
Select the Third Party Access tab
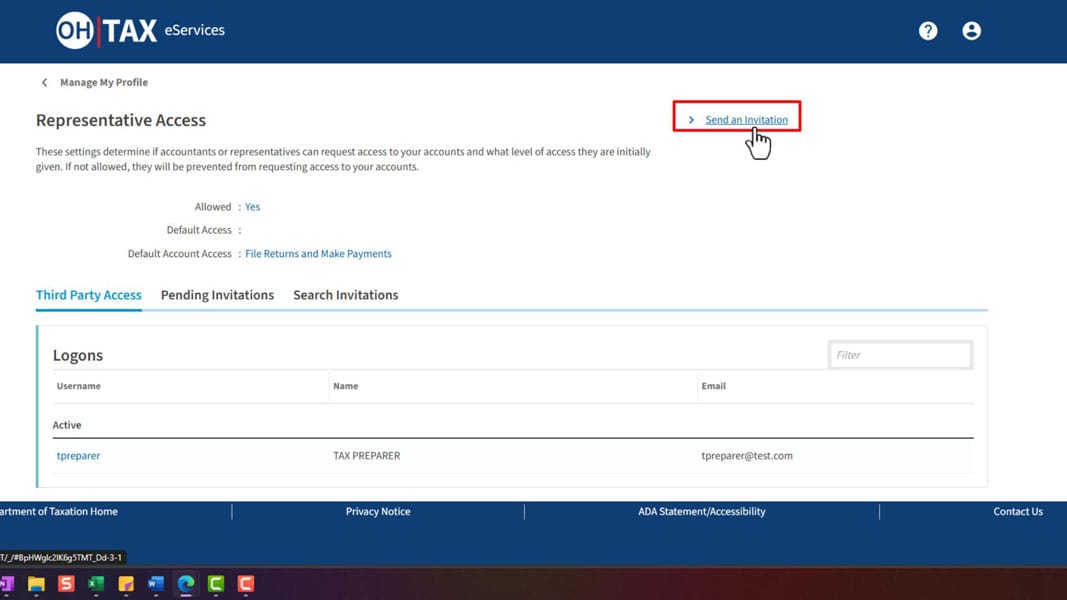pos(88,295)
